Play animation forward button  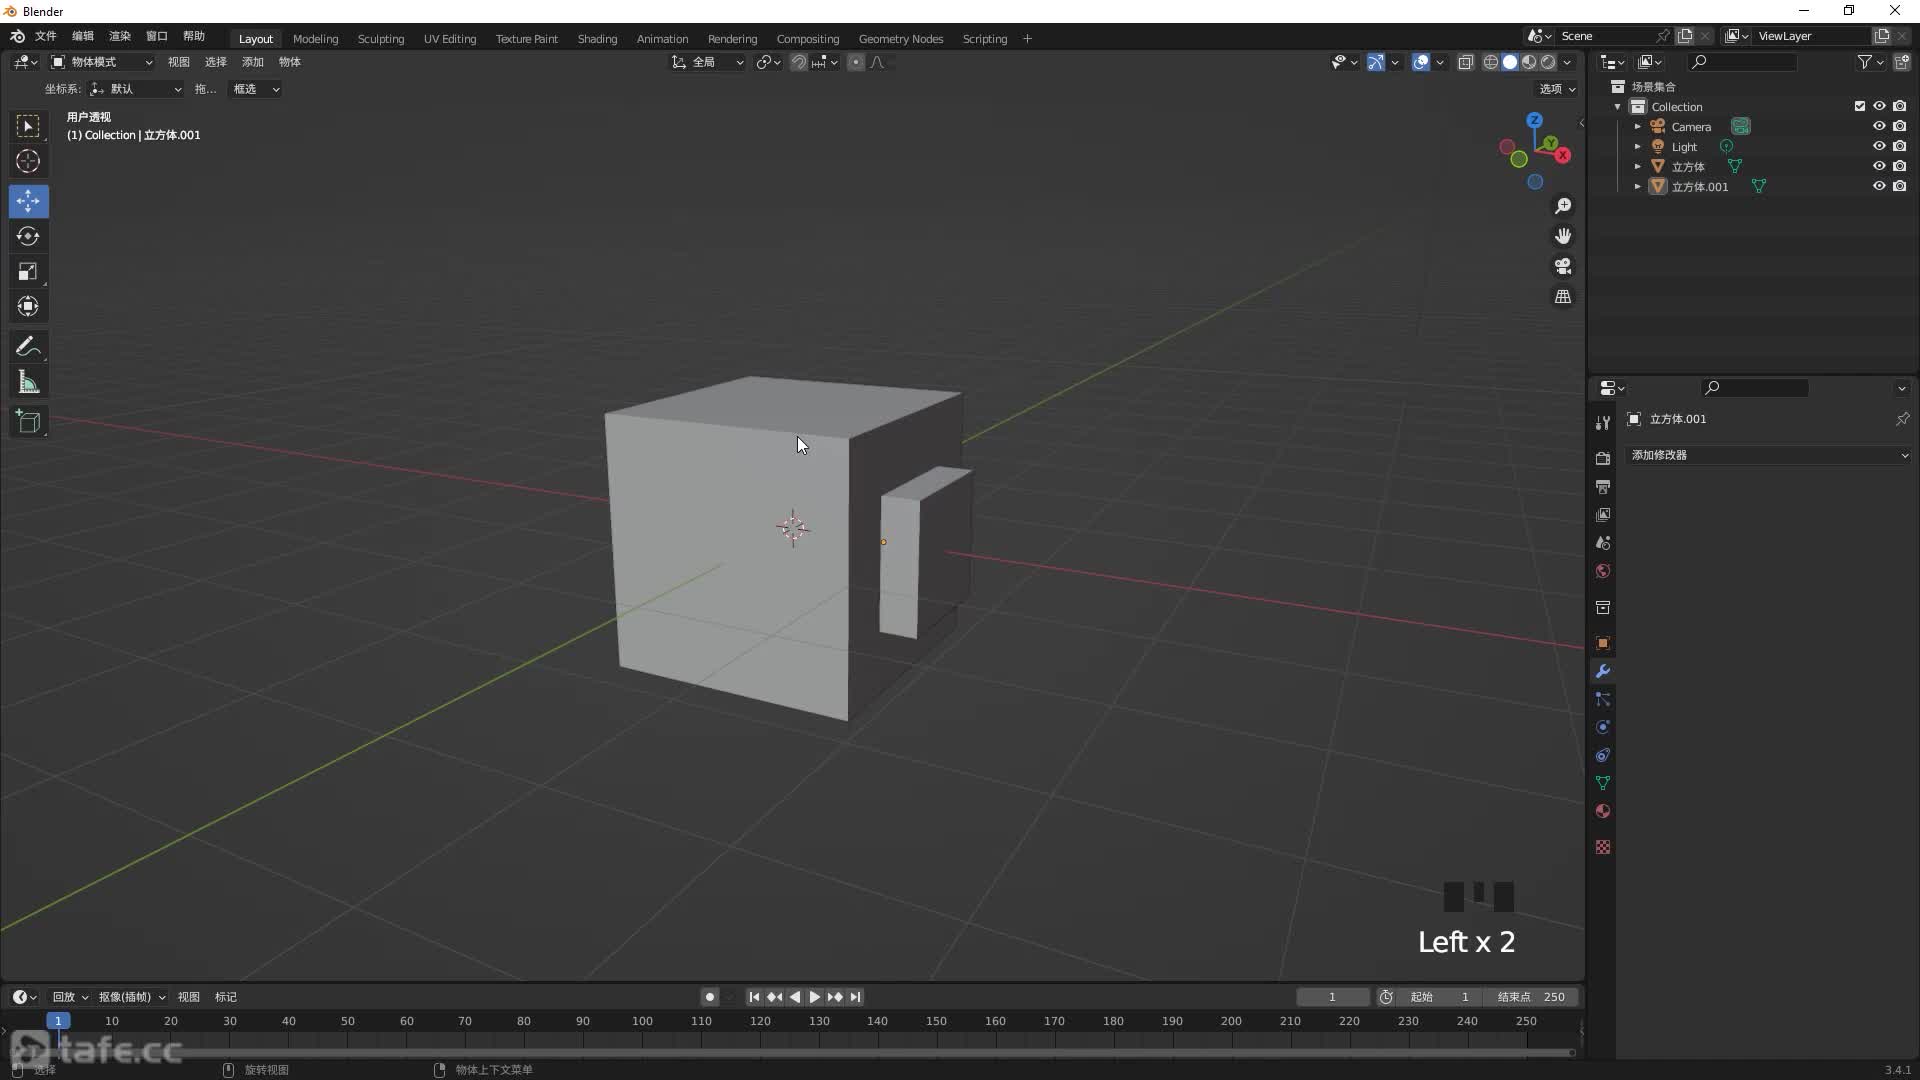click(814, 997)
